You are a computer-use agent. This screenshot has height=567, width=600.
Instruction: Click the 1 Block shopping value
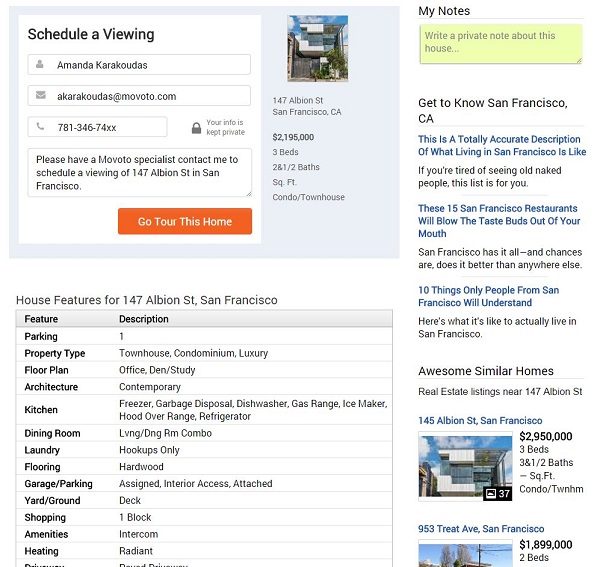coord(135,517)
